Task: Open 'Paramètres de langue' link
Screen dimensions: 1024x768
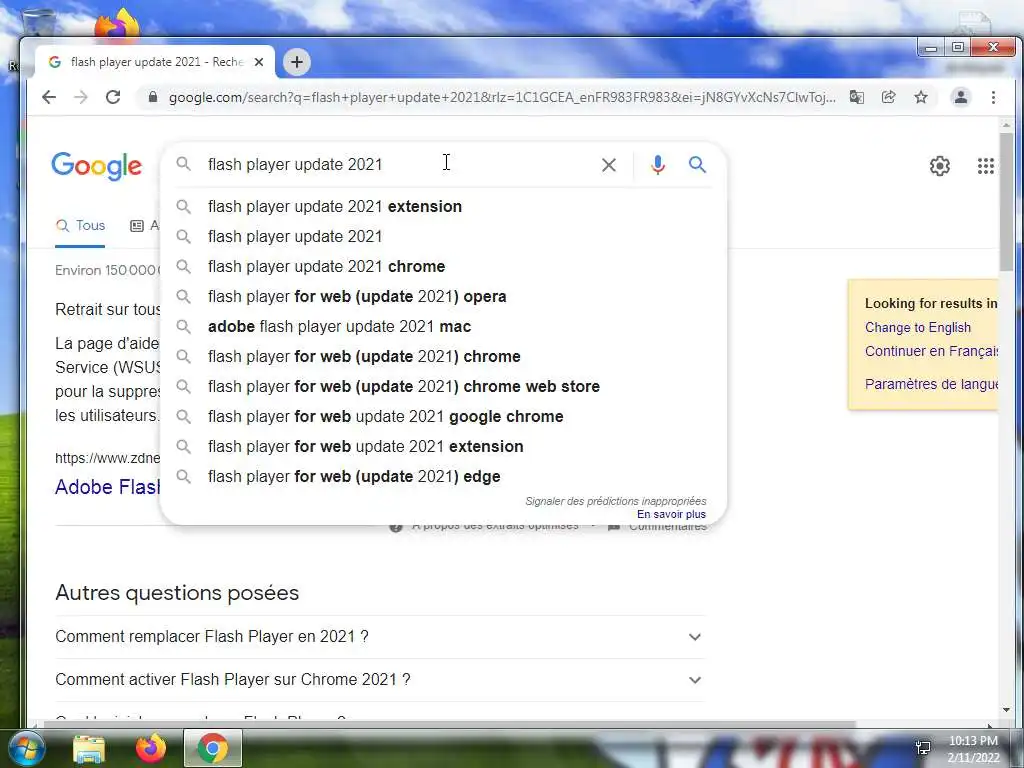Action: coord(931,384)
